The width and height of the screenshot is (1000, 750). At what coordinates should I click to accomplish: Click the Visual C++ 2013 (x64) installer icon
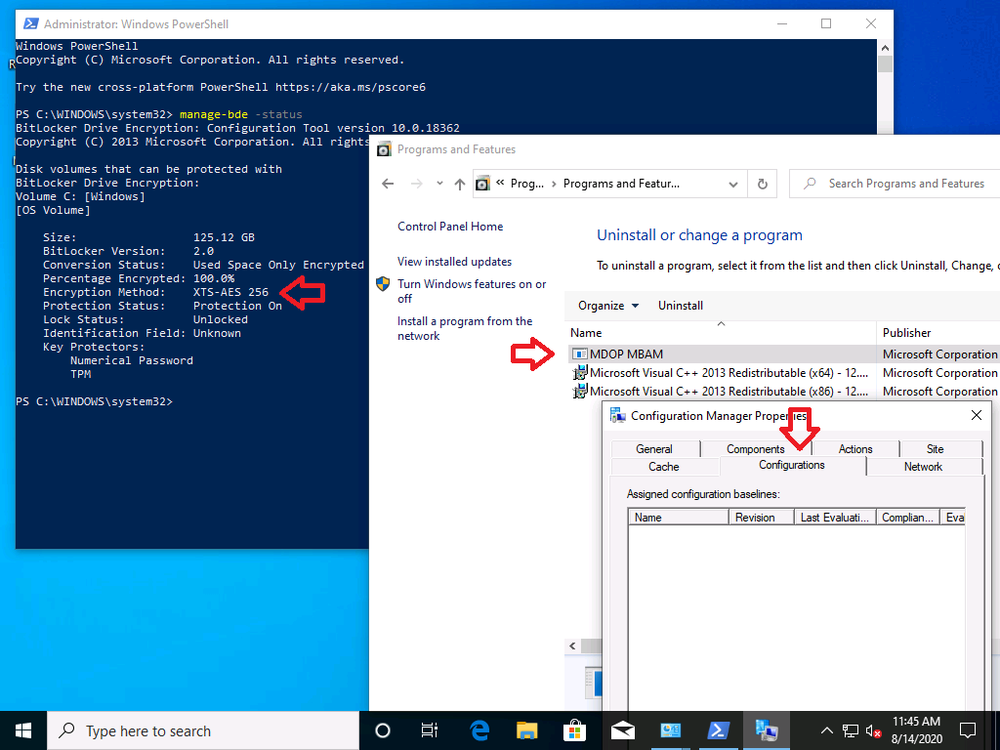(580, 373)
